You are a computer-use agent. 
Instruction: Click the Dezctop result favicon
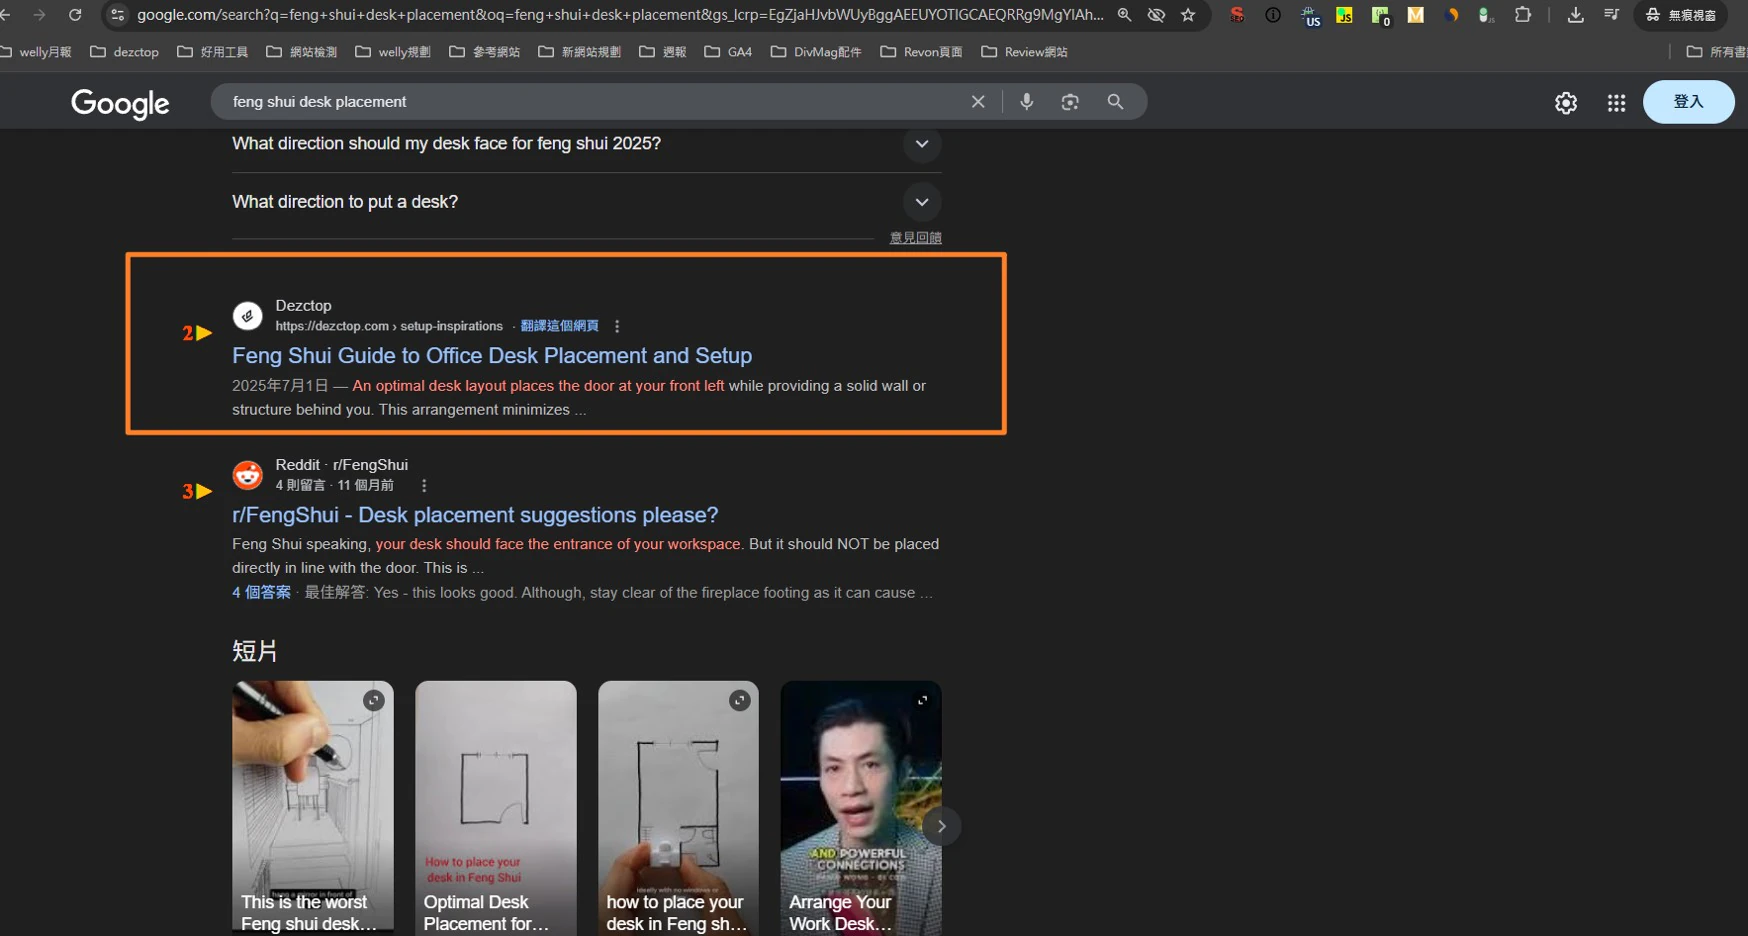pyautogui.click(x=247, y=316)
